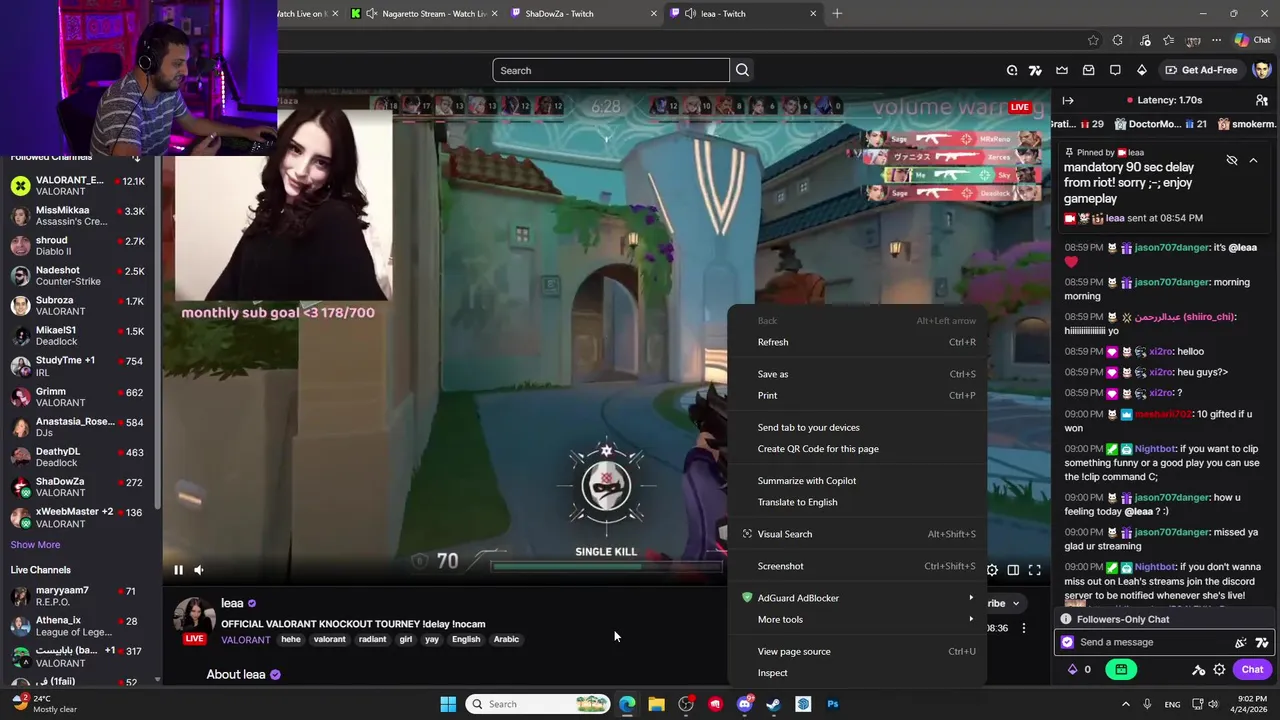Image resolution: width=1280 pixels, height=720 pixels.
Task: Click the Followers-Only Chat info icon
Action: pos(1066,619)
